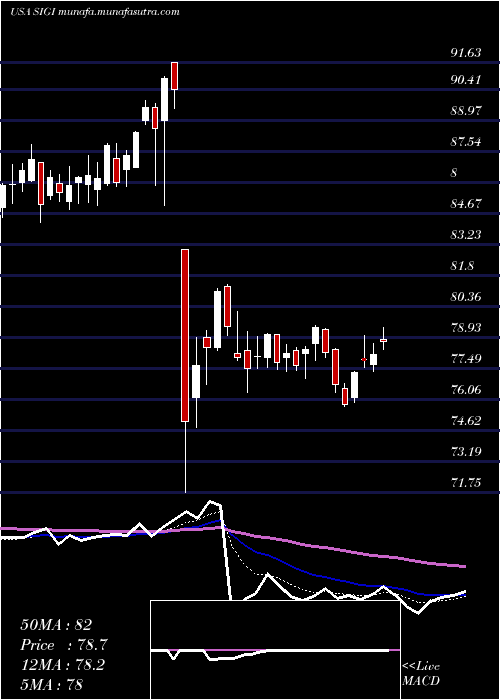Click the 'Price : 78.7' readout
Image resolution: width=500 pixels, height=700 pixels.
64,645
